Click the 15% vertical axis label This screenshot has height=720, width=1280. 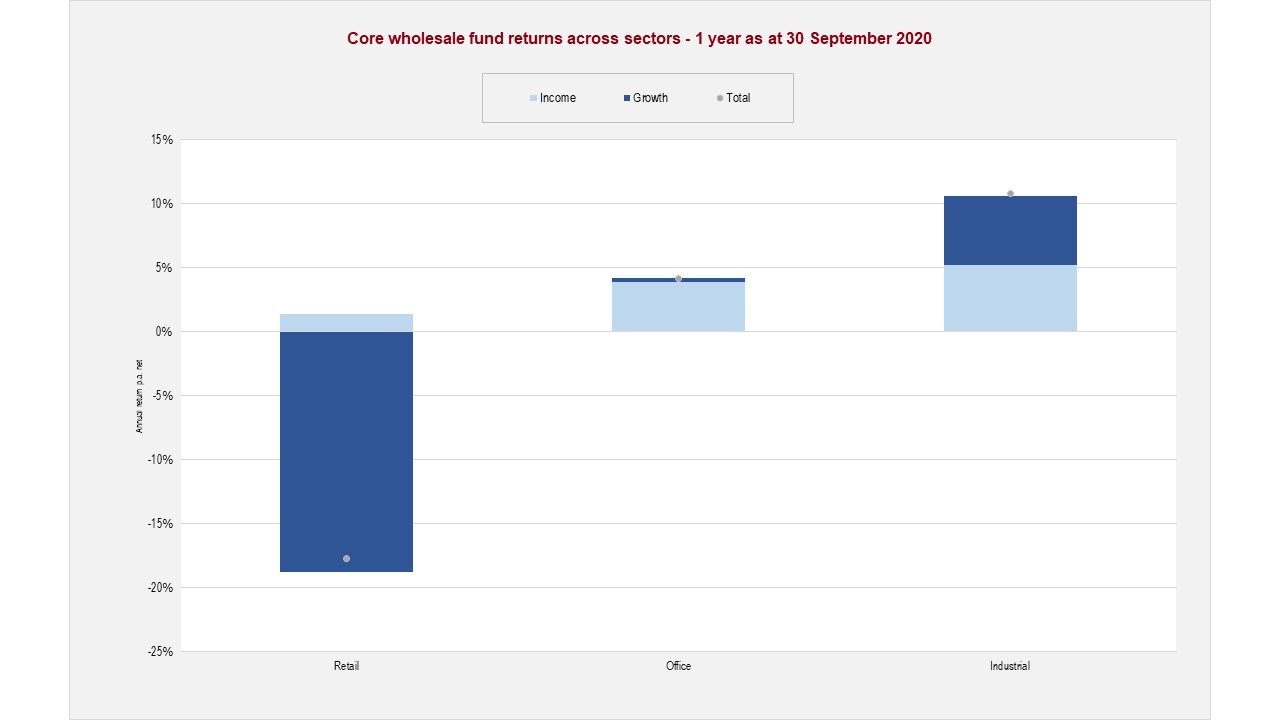tap(163, 140)
